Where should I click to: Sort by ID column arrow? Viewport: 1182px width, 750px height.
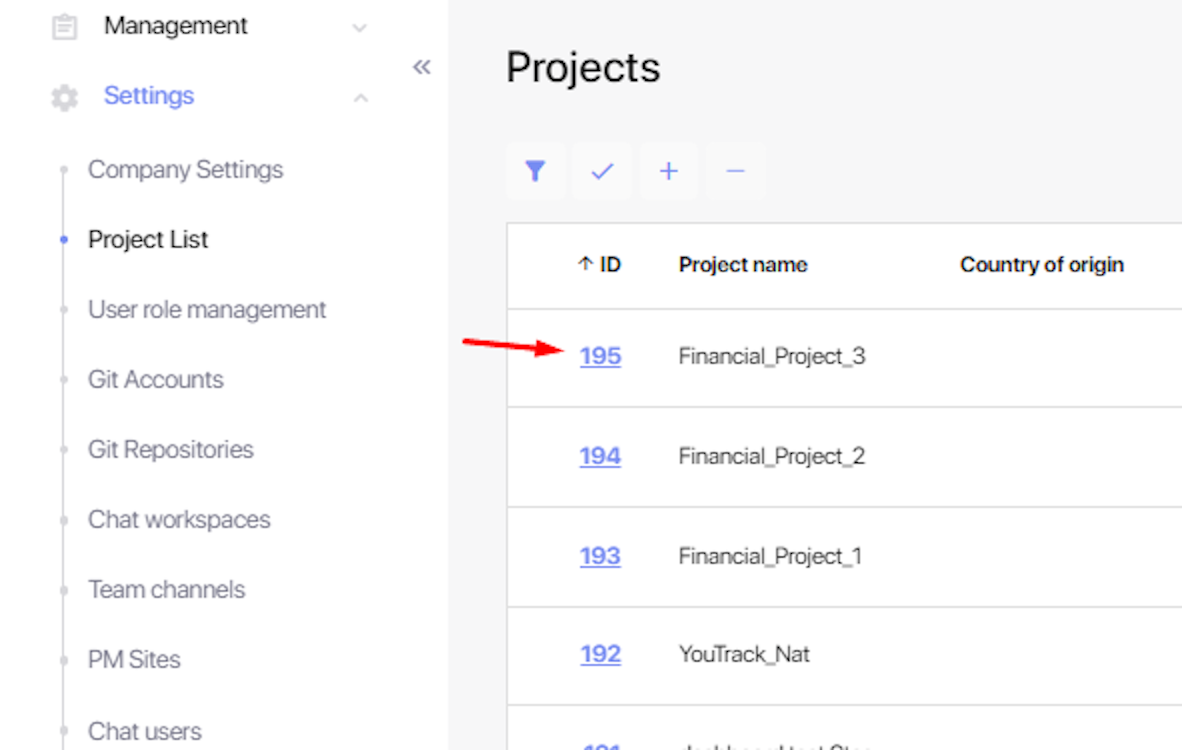tap(587, 265)
